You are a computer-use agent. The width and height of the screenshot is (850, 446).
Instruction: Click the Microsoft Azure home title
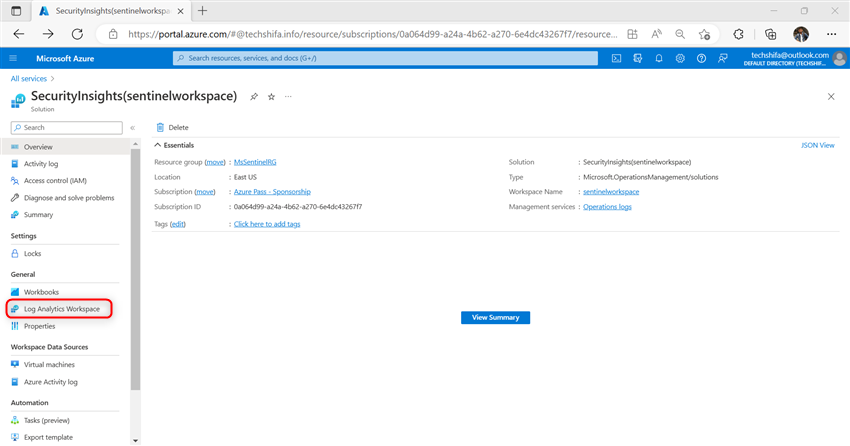(x=65, y=58)
